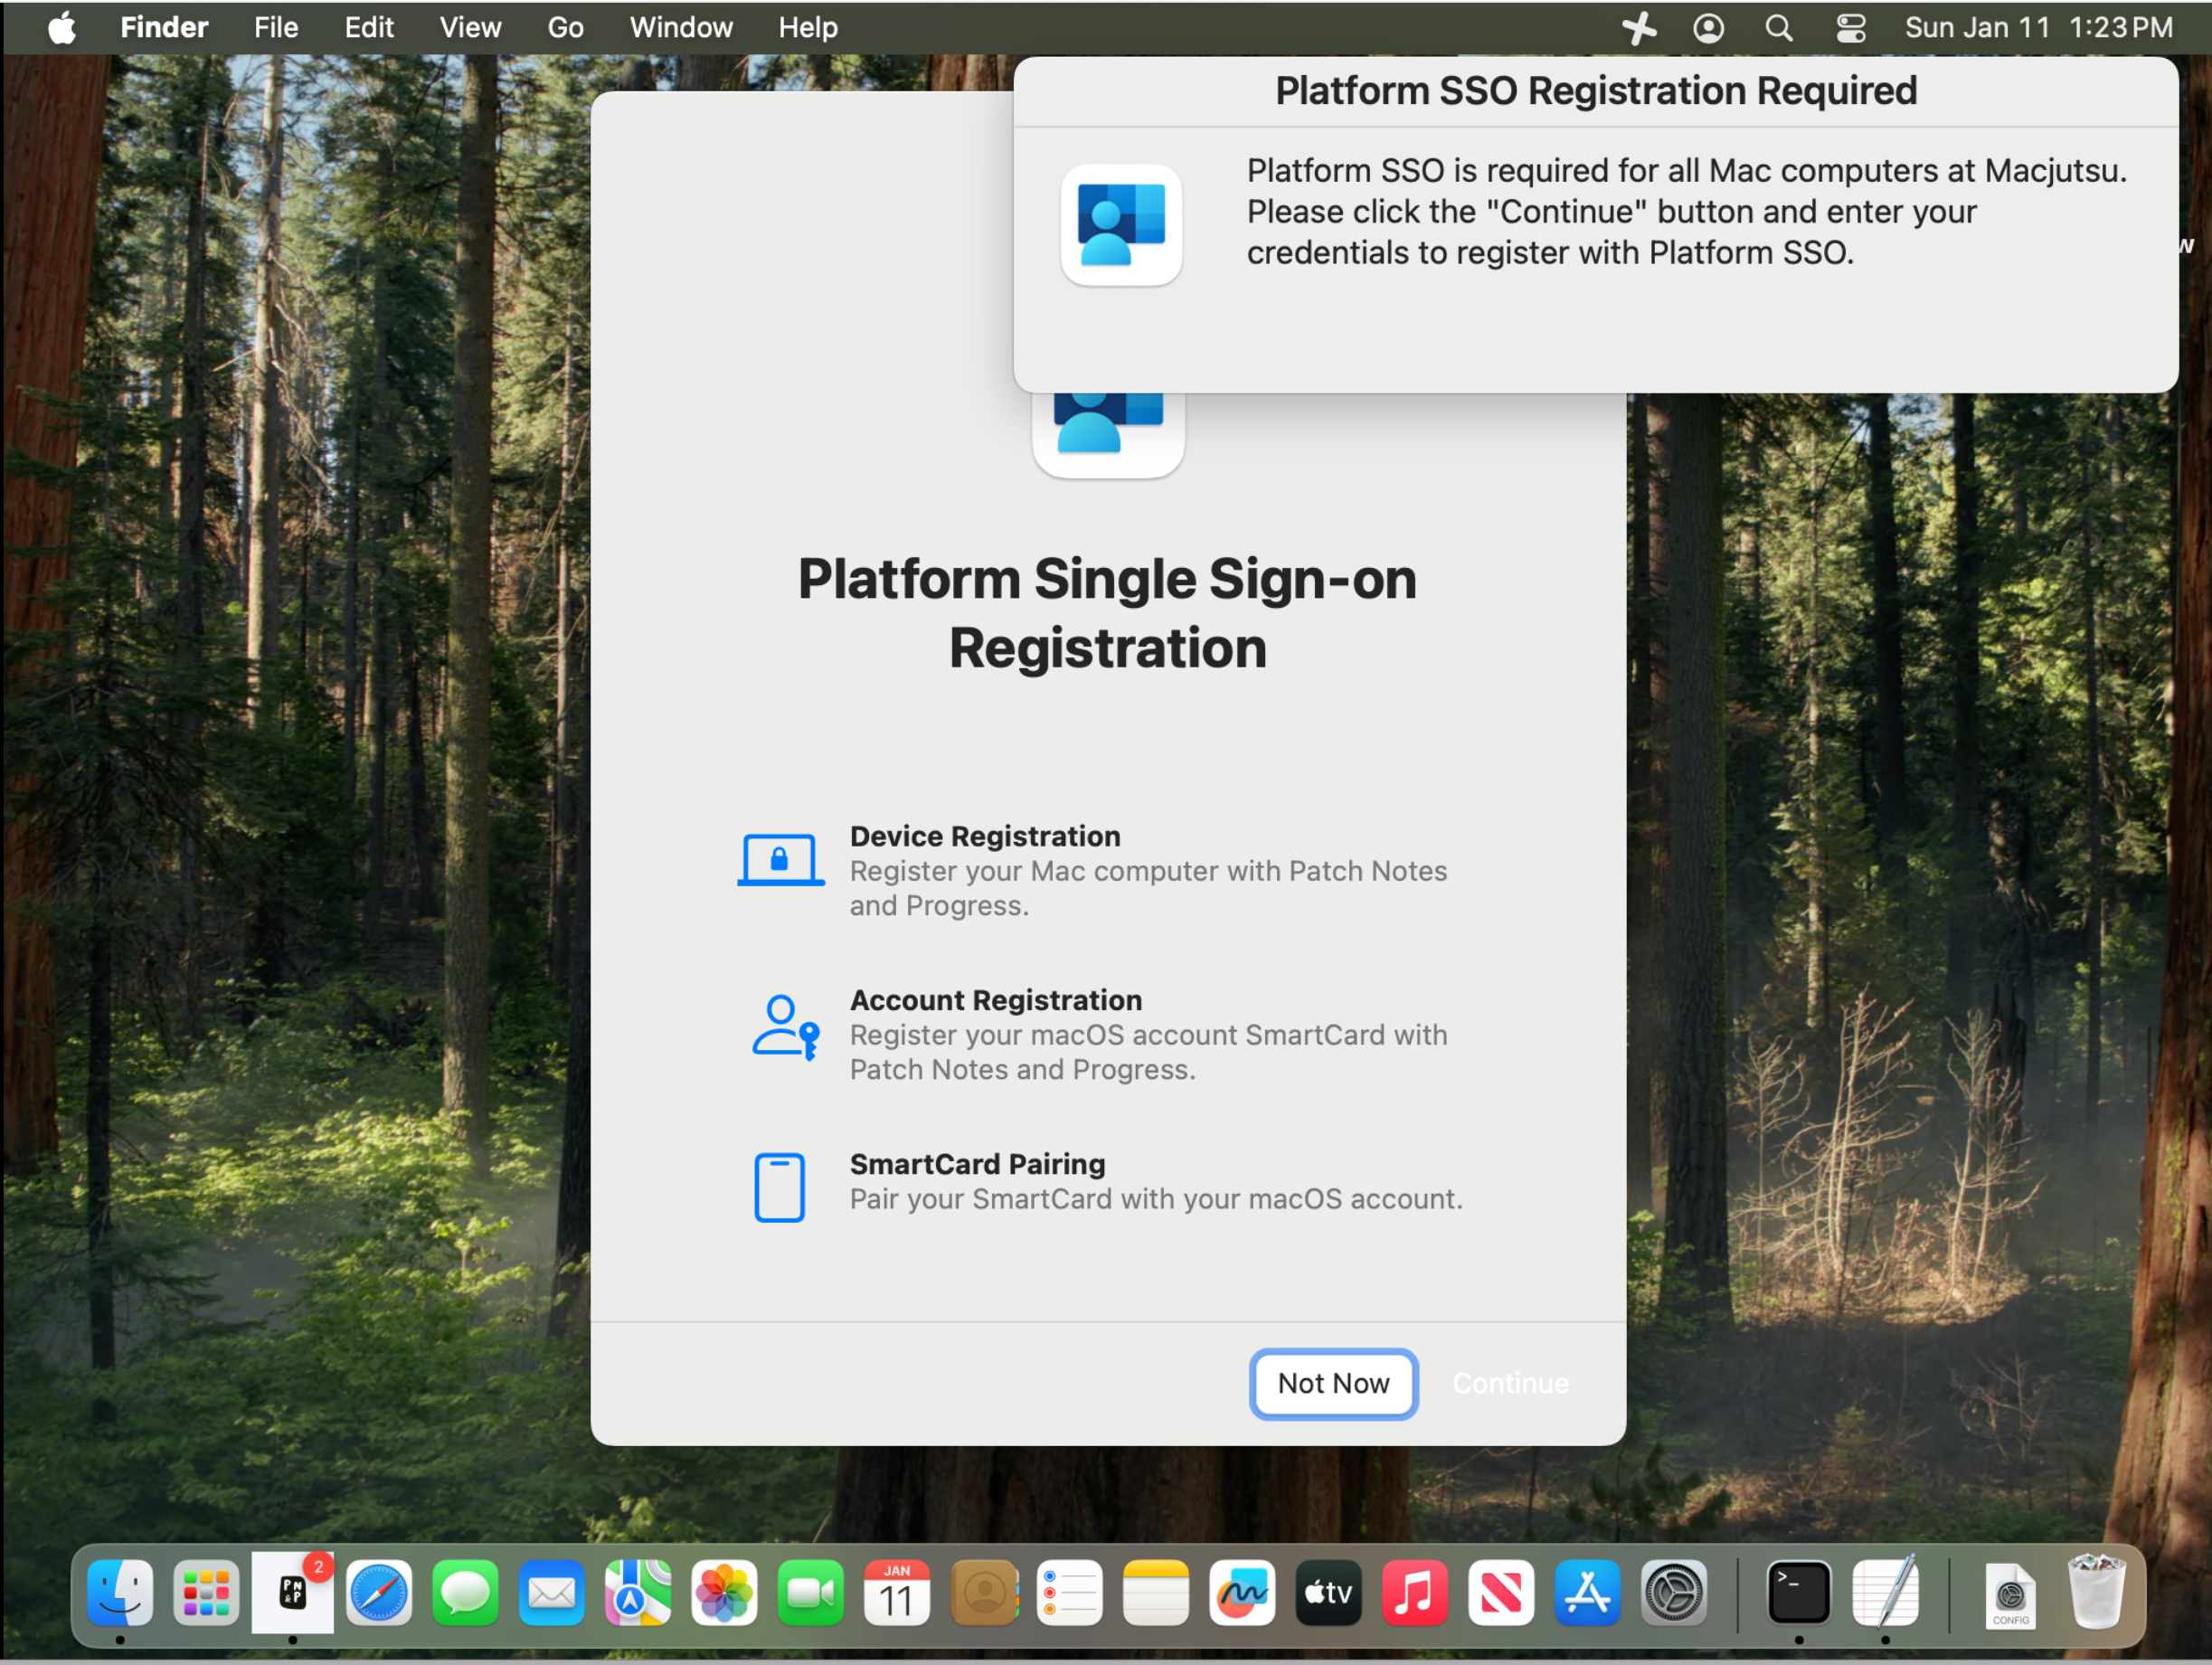The width and height of the screenshot is (2212, 1665).
Task: Open the App Store from the Dock
Action: click(1586, 1591)
